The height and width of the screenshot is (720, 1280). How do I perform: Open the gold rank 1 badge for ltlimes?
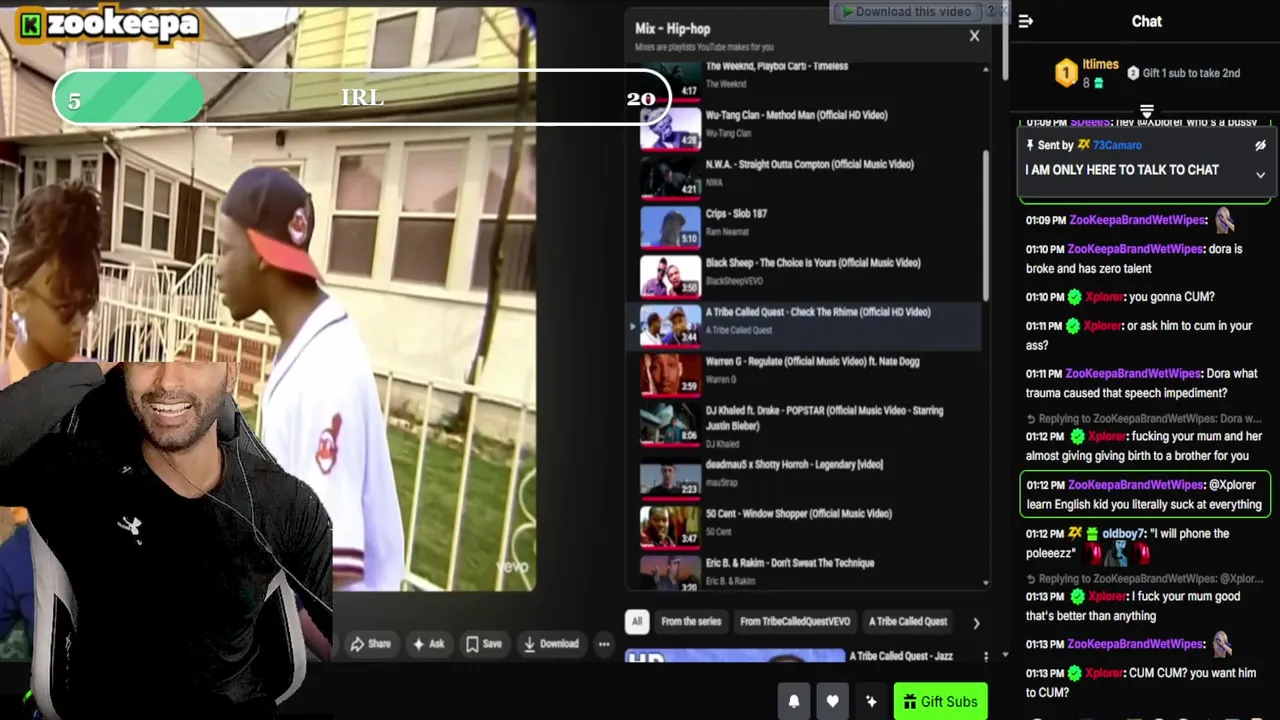point(1066,73)
